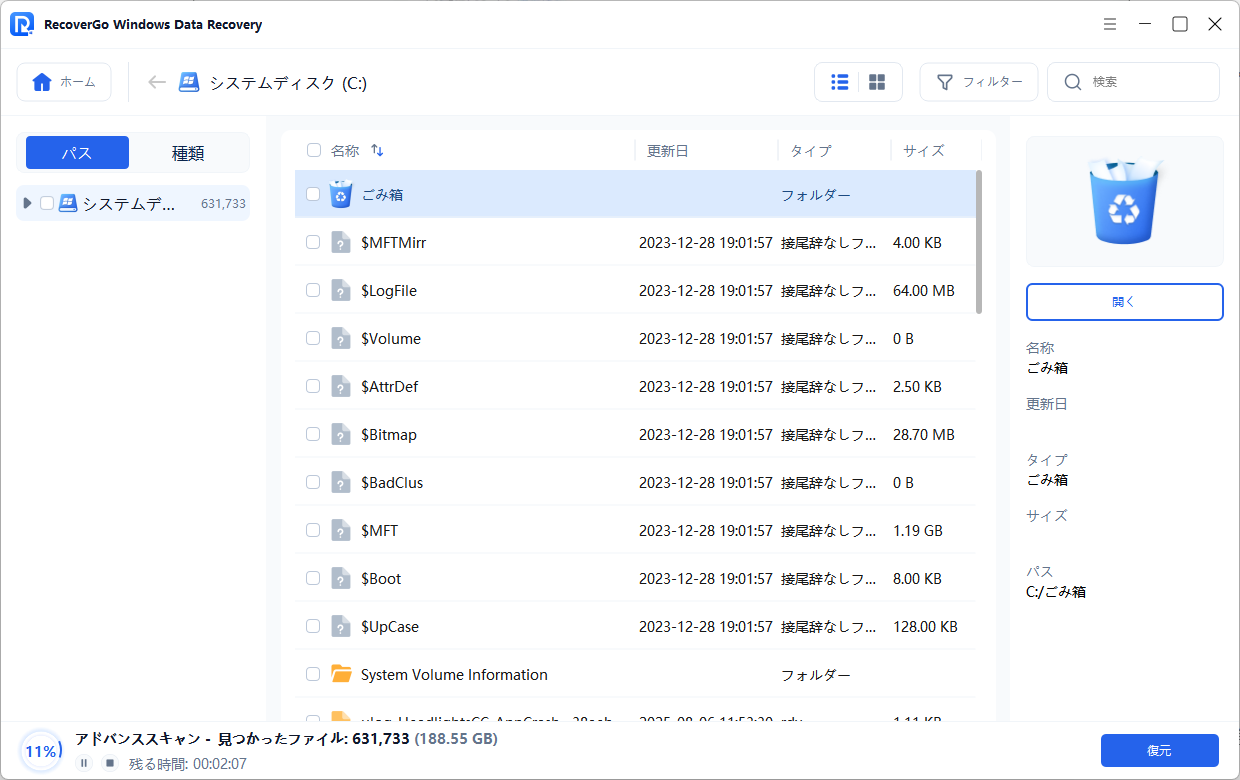Switch to the 種類 tab
Screen dimensions: 1240x780
pyautogui.click(x=188, y=153)
